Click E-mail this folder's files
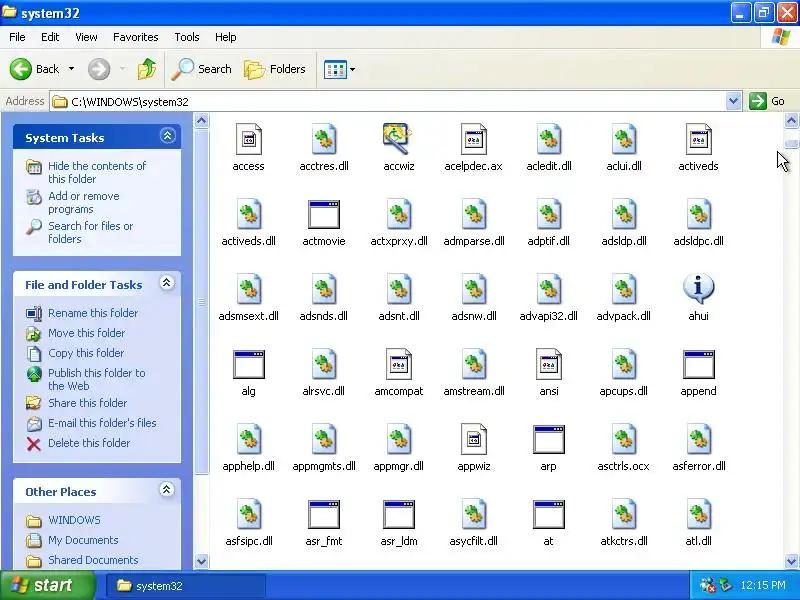This screenshot has height=600, width=800. pos(102,422)
